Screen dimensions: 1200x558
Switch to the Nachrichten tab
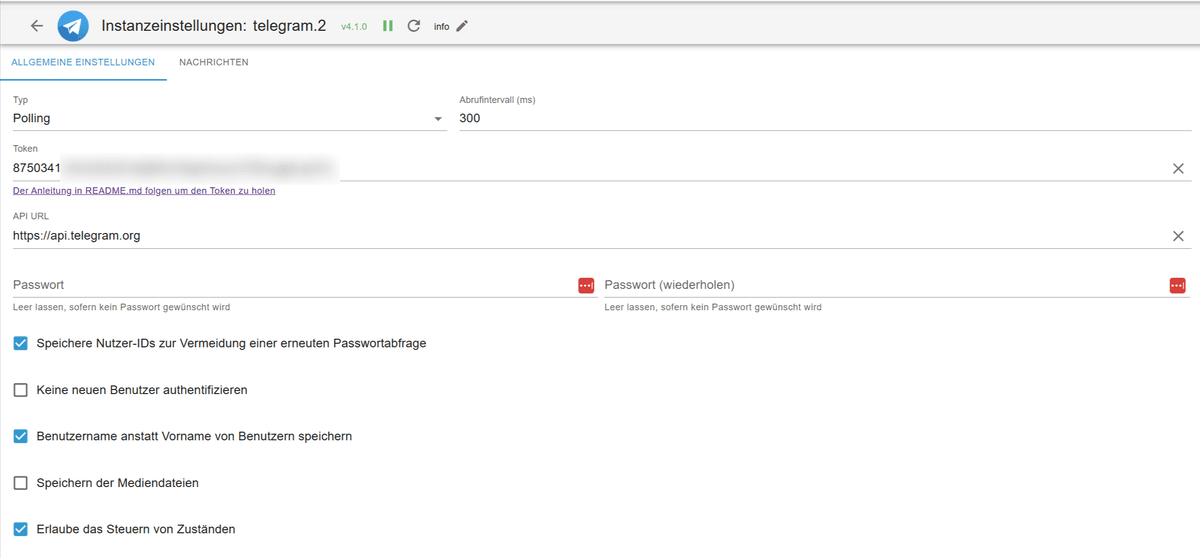[x=214, y=62]
